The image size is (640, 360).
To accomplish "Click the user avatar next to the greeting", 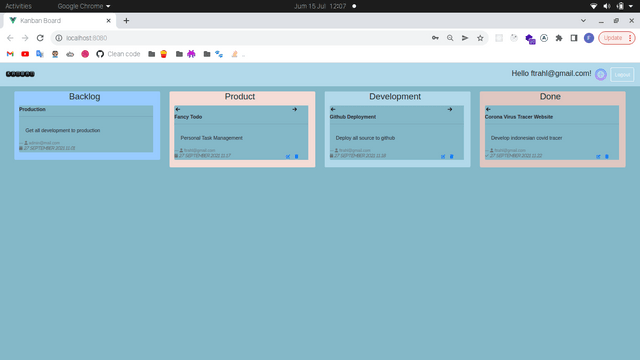I will [x=600, y=74].
